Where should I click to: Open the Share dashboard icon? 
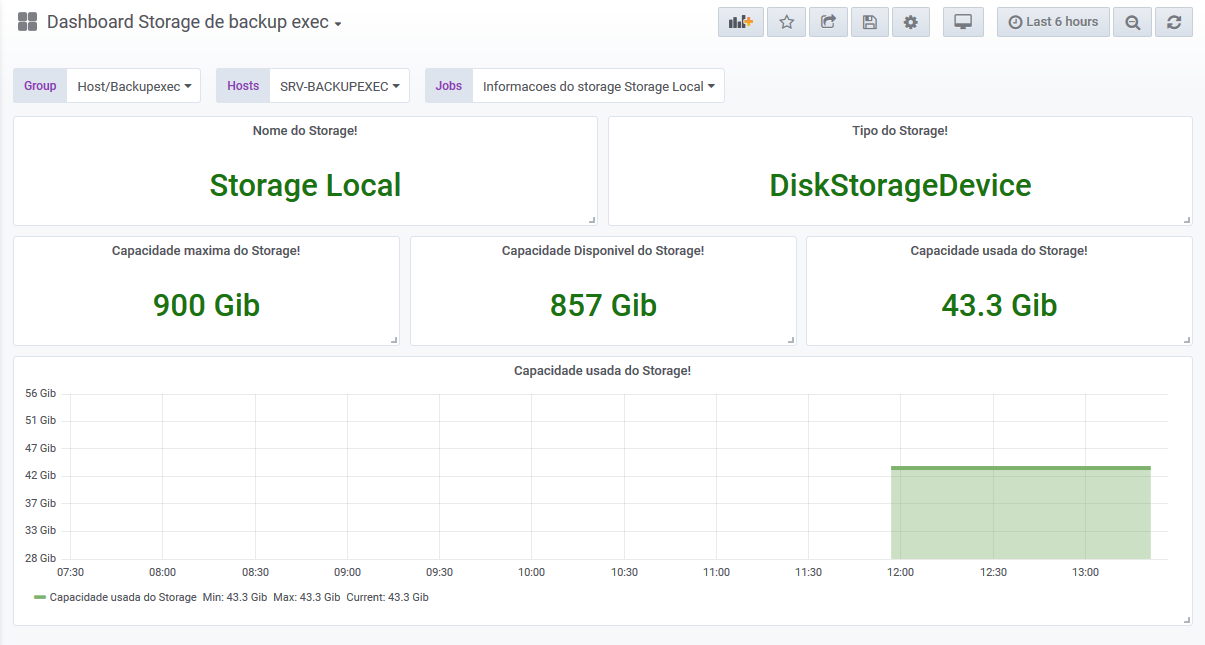pos(828,22)
